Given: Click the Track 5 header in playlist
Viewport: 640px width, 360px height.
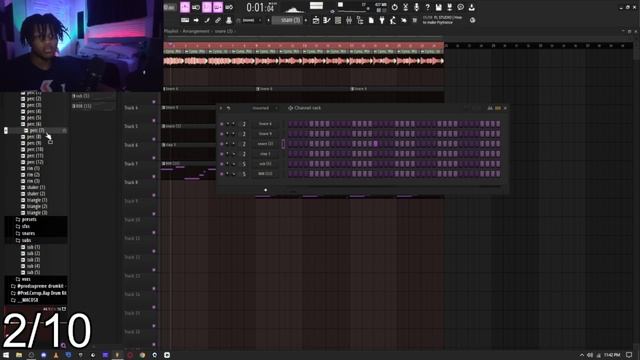Looking at the screenshot, I should point(140,127).
